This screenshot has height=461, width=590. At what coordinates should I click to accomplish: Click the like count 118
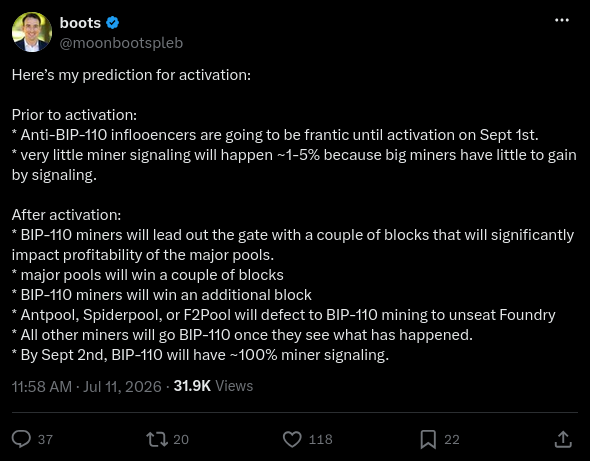[321, 440]
